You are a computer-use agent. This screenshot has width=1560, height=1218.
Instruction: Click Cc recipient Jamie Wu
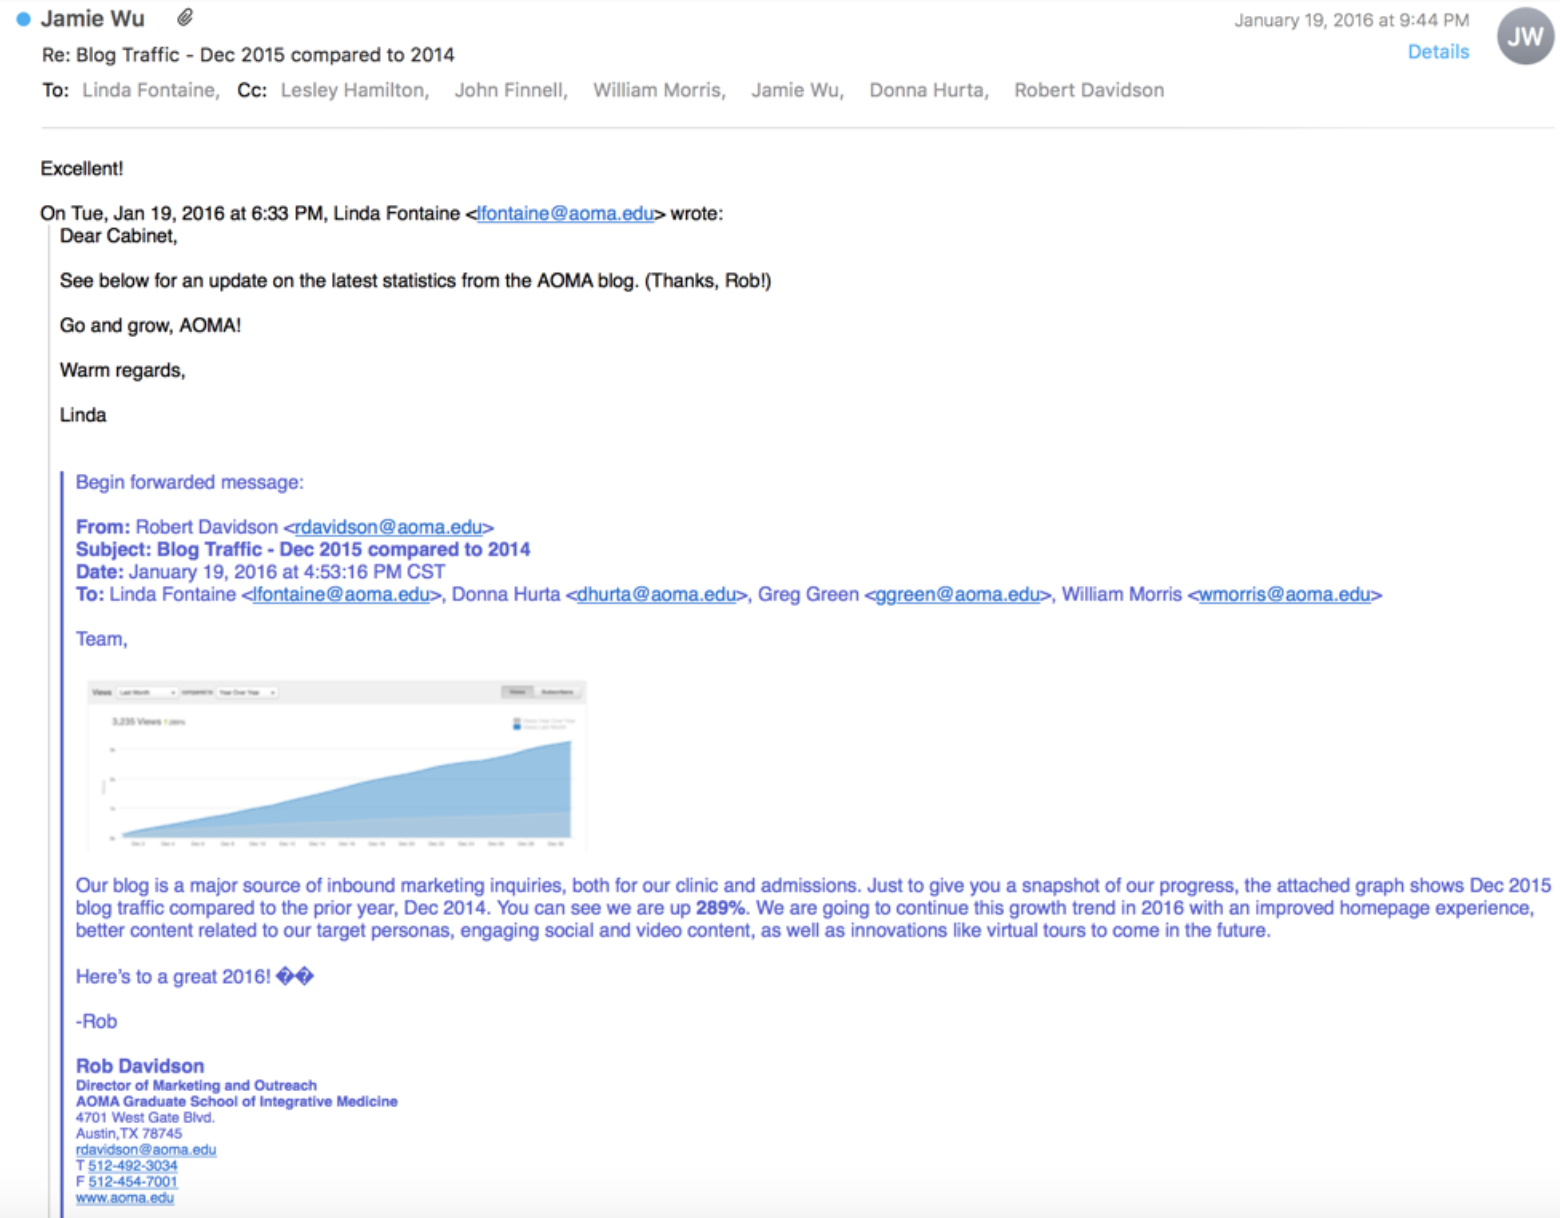point(797,90)
